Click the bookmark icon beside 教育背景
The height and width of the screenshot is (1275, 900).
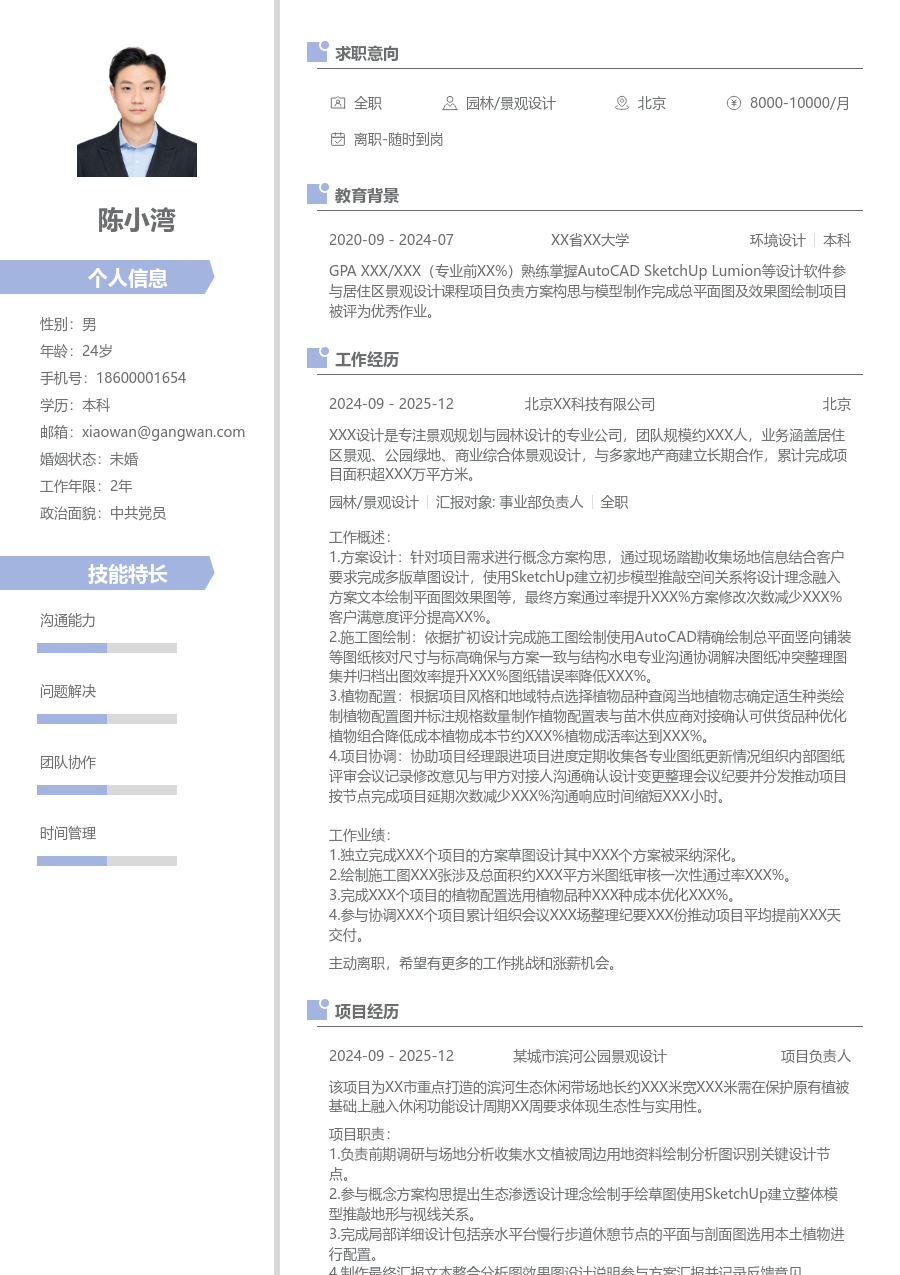pos(316,194)
